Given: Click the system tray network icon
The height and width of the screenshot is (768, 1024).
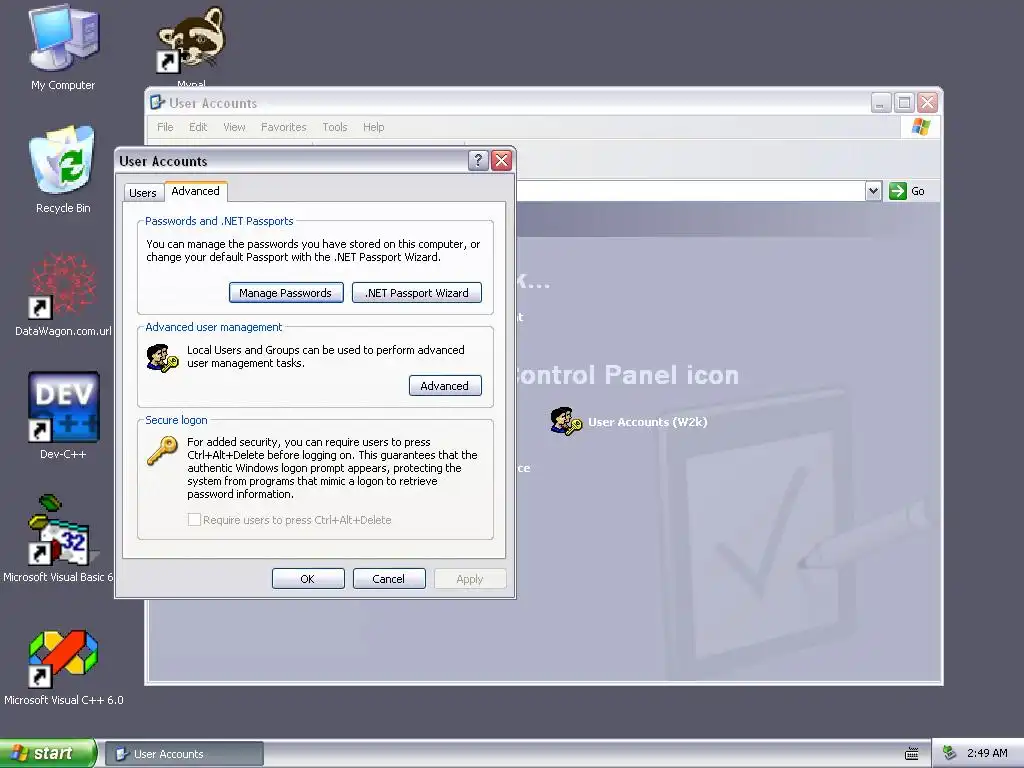Looking at the screenshot, I should (x=950, y=753).
